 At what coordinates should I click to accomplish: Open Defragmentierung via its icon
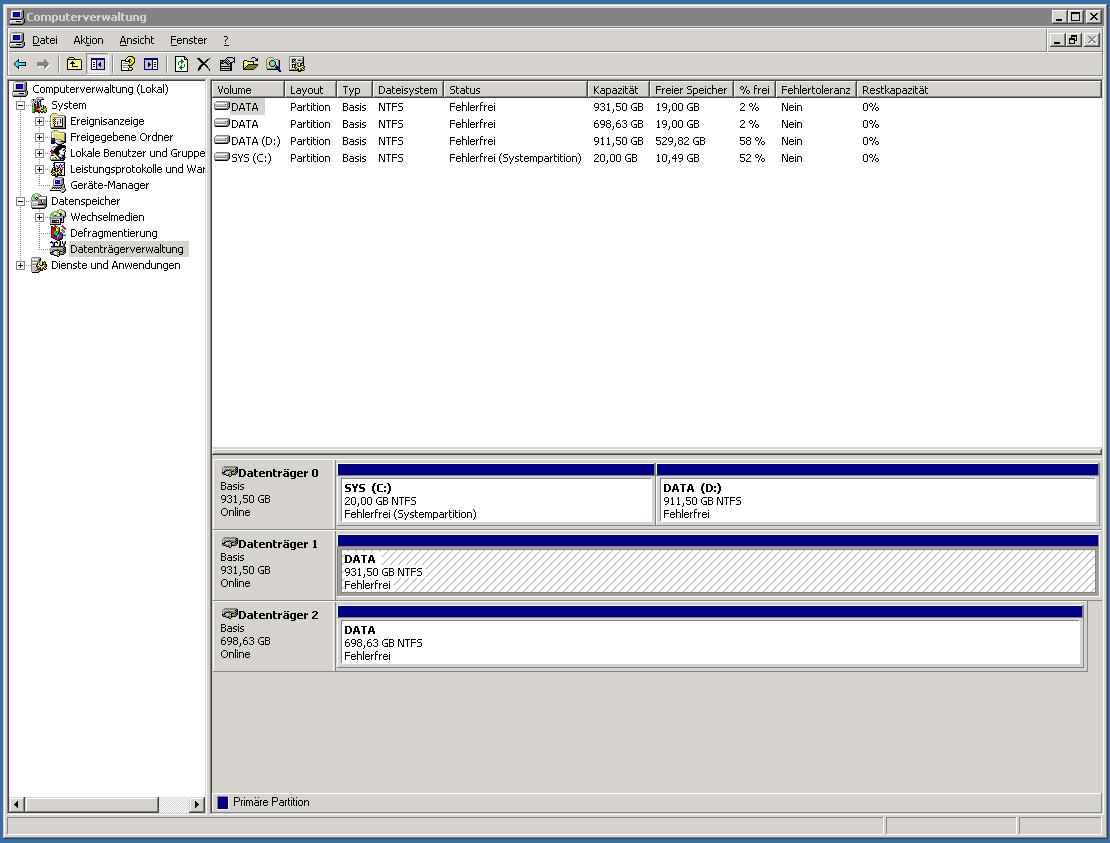[x=58, y=233]
